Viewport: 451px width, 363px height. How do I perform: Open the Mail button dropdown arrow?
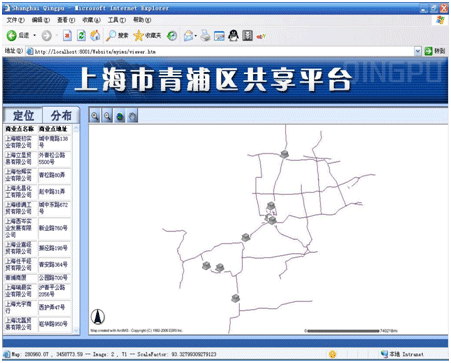[x=196, y=35]
